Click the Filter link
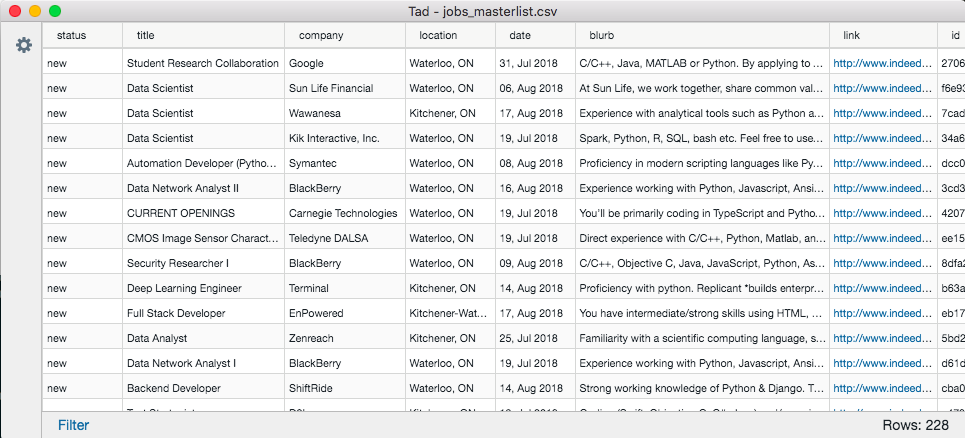The image size is (965, 438). click(73, 425)
